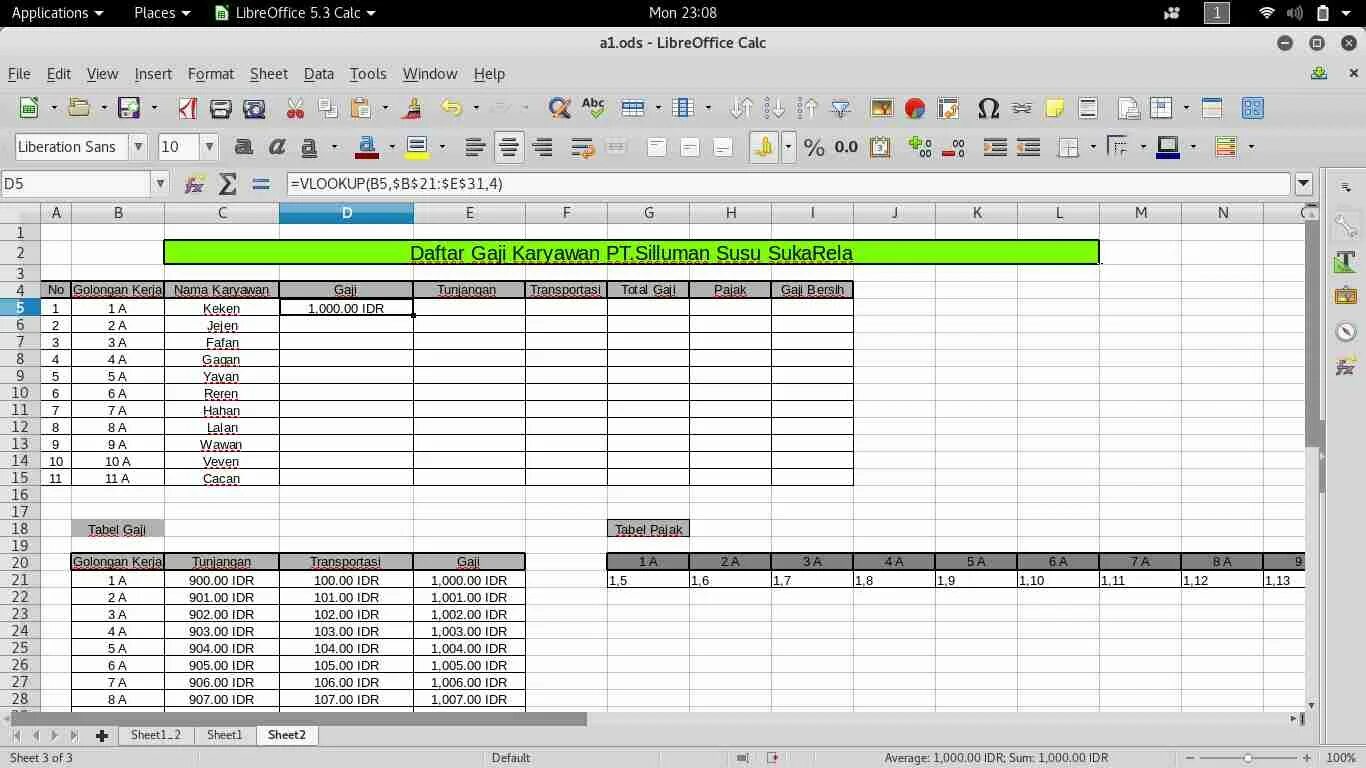Toggle Bold formatting
The image size is (1366, 768).
coord(243,147)
